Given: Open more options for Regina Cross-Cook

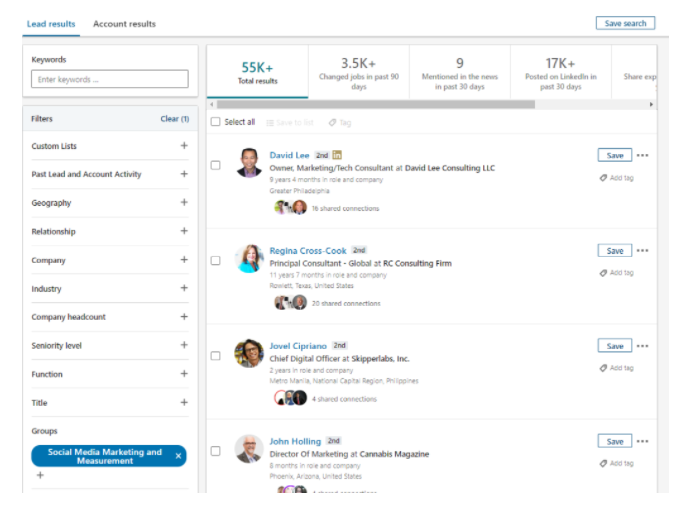Looking at the screenshot, I should click(x=643, y=250).
